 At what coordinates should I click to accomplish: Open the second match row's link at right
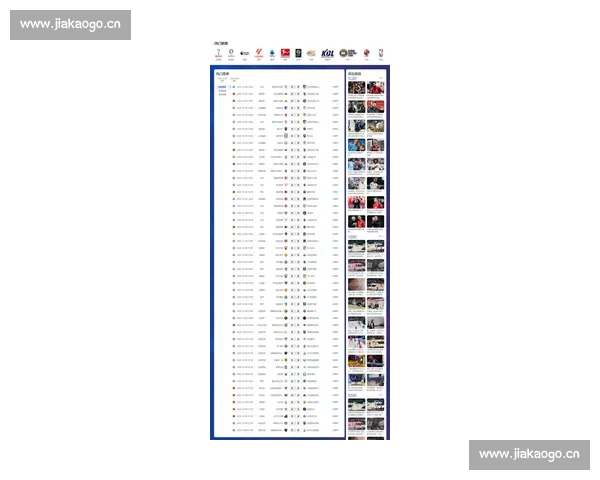point(335,94)
